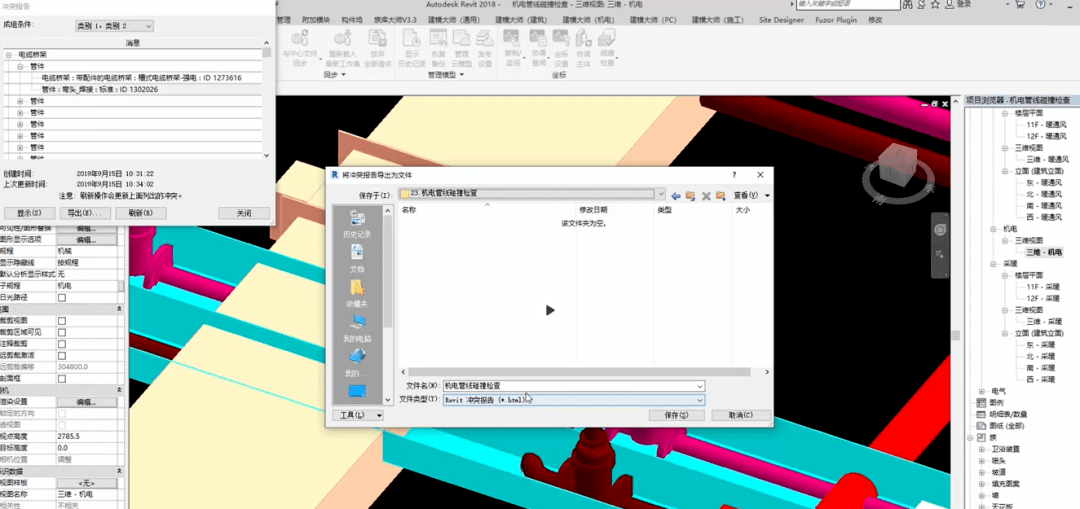Select 11F - 采暖 in the project browser

(1043, 287)
